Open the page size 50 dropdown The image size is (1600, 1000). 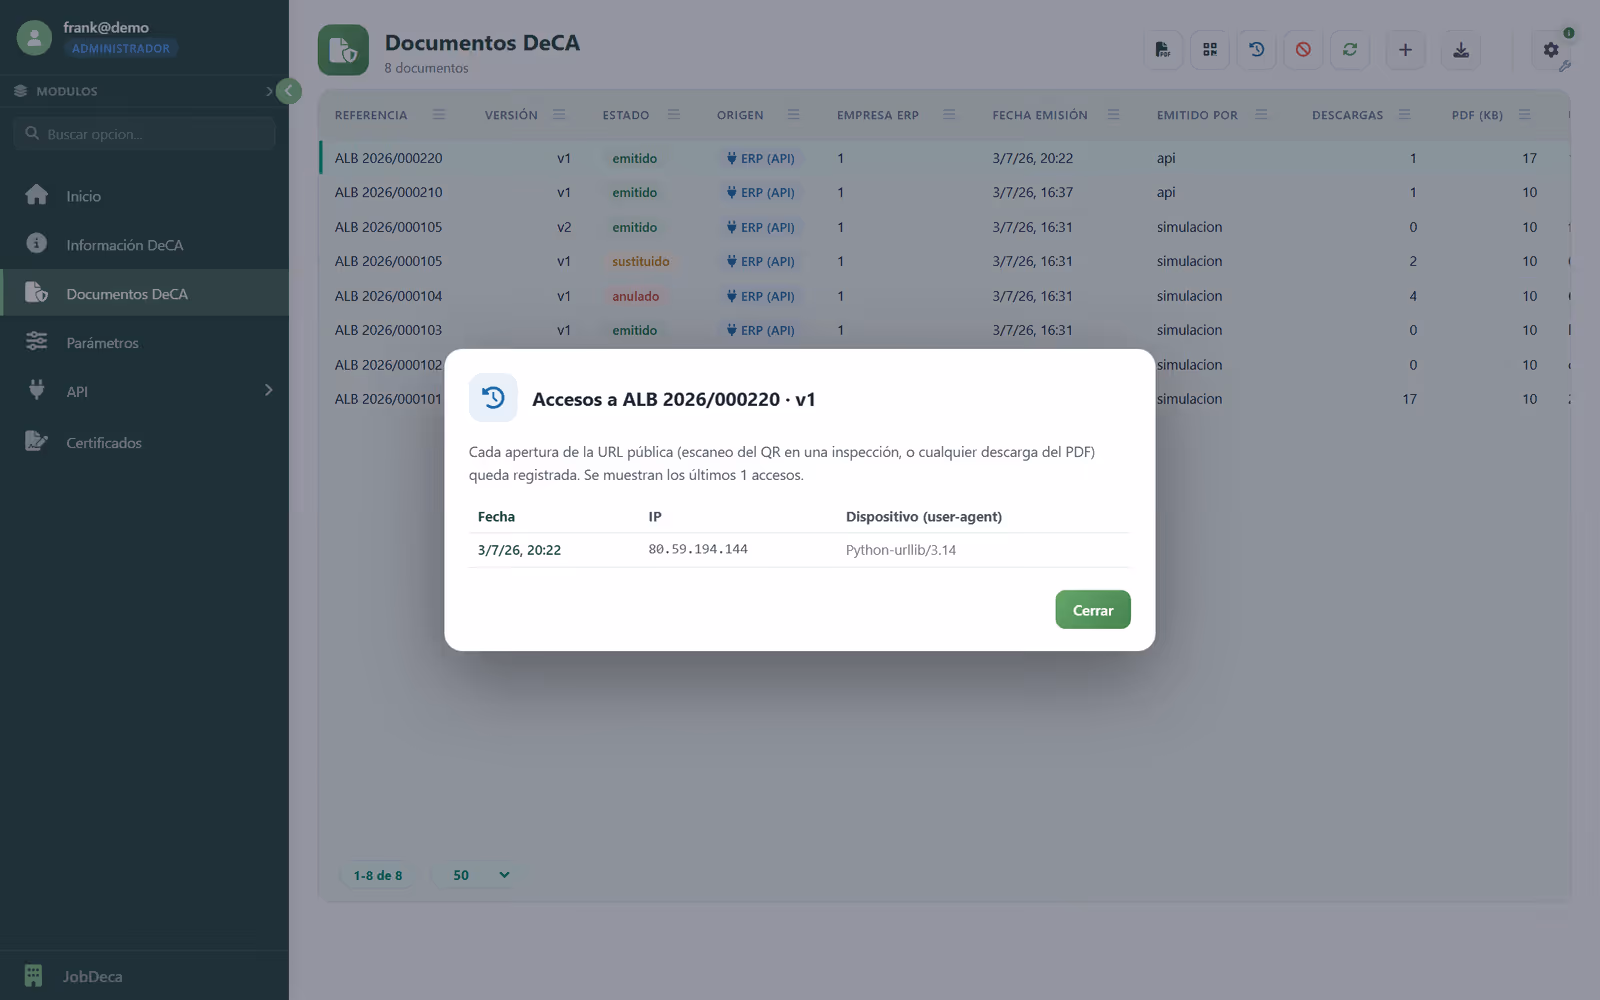(480, 875)
